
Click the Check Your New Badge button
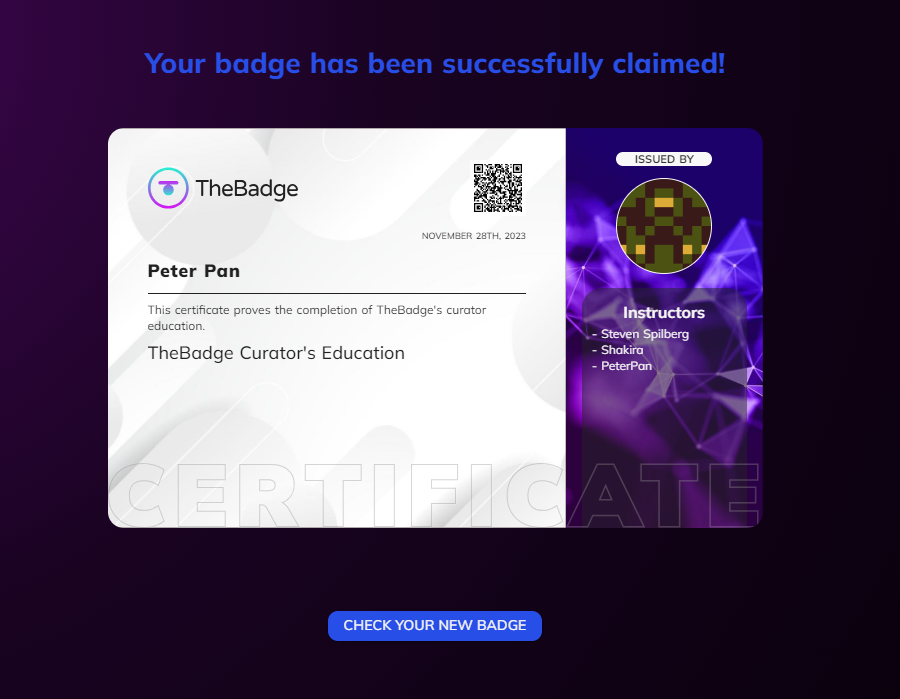(435, 626)
